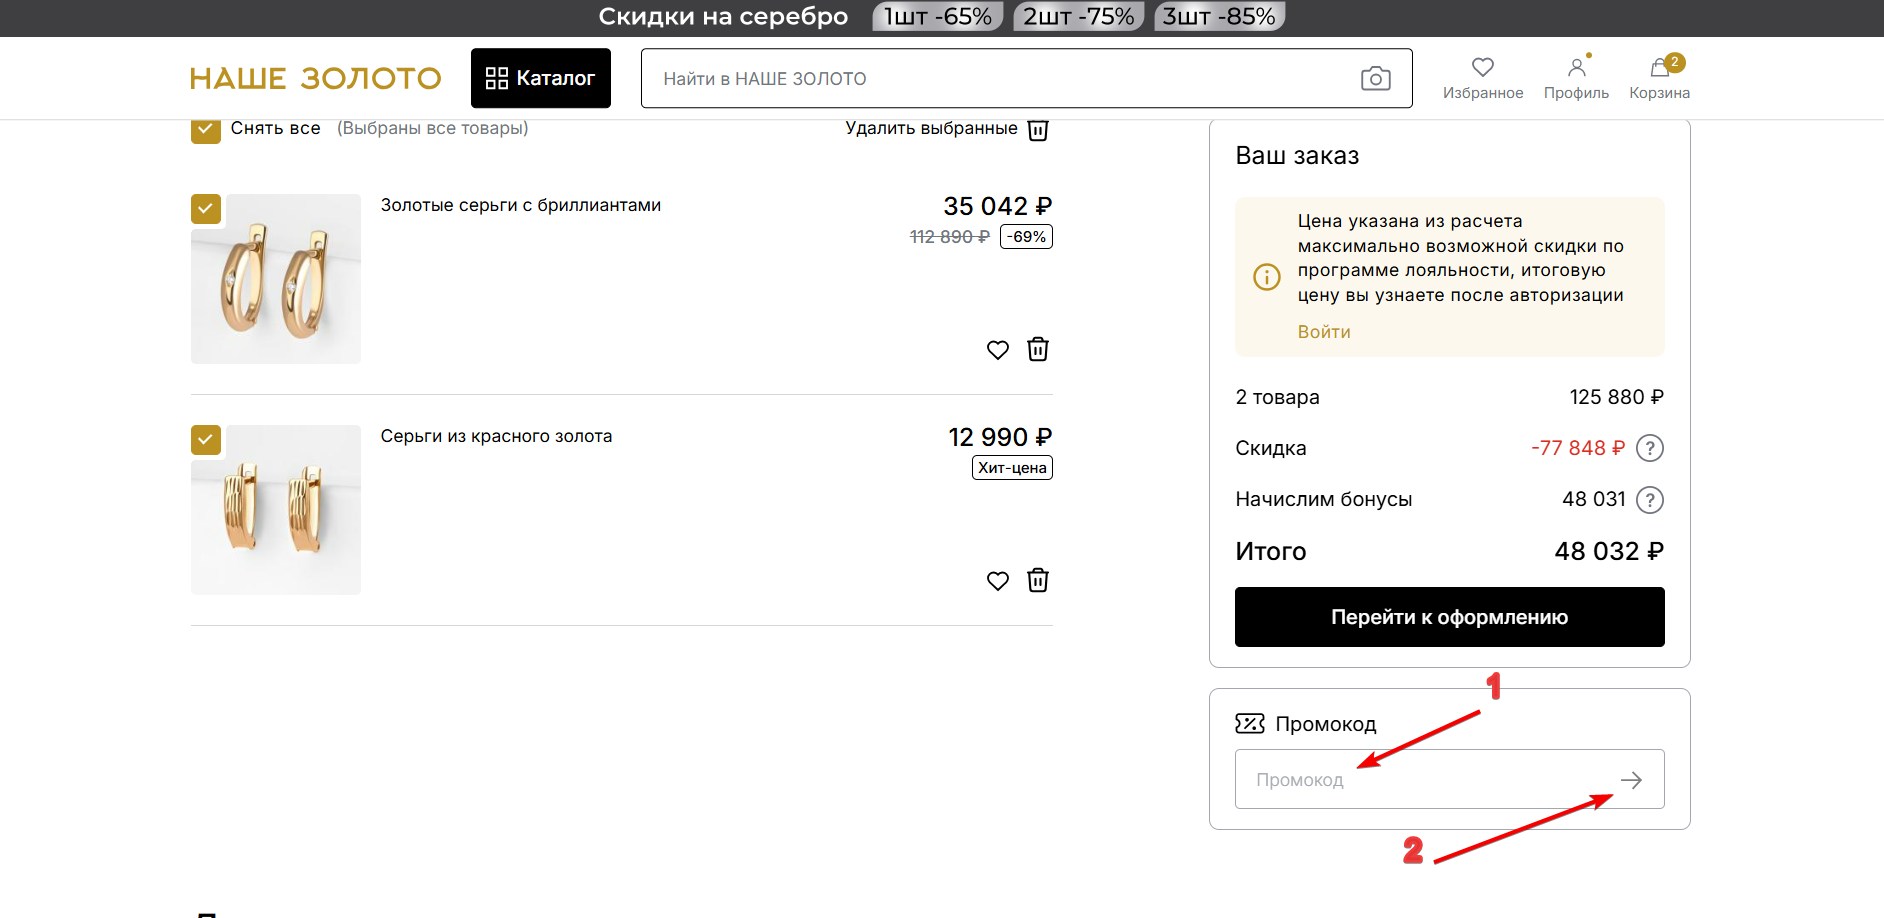
Task: Open Профиль user profile icon
Action: tap(1576, 68)
